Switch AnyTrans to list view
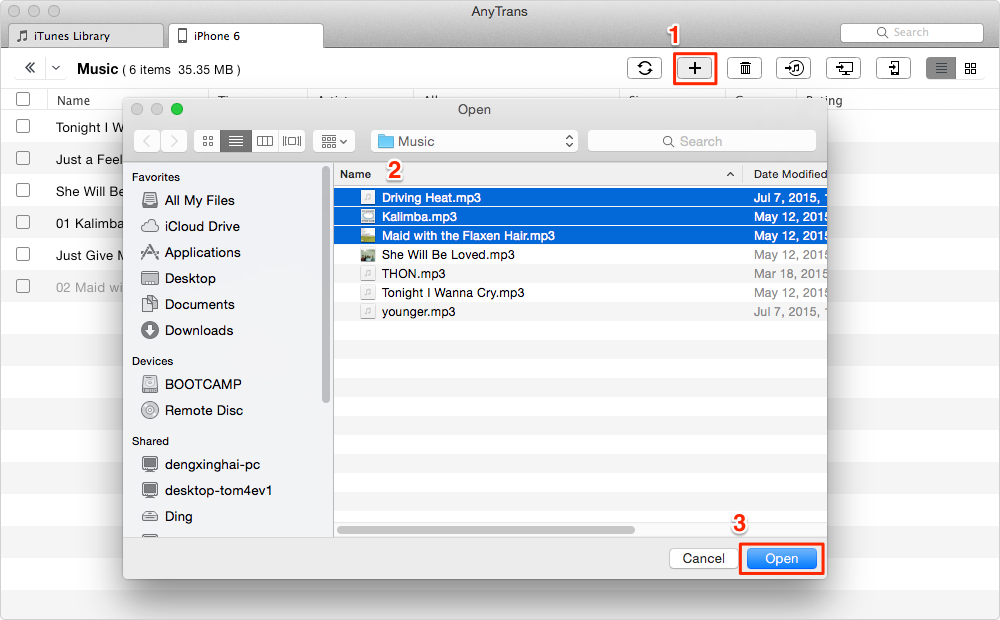The height and width of the screenshot is (620, 1000). point(941,68)
